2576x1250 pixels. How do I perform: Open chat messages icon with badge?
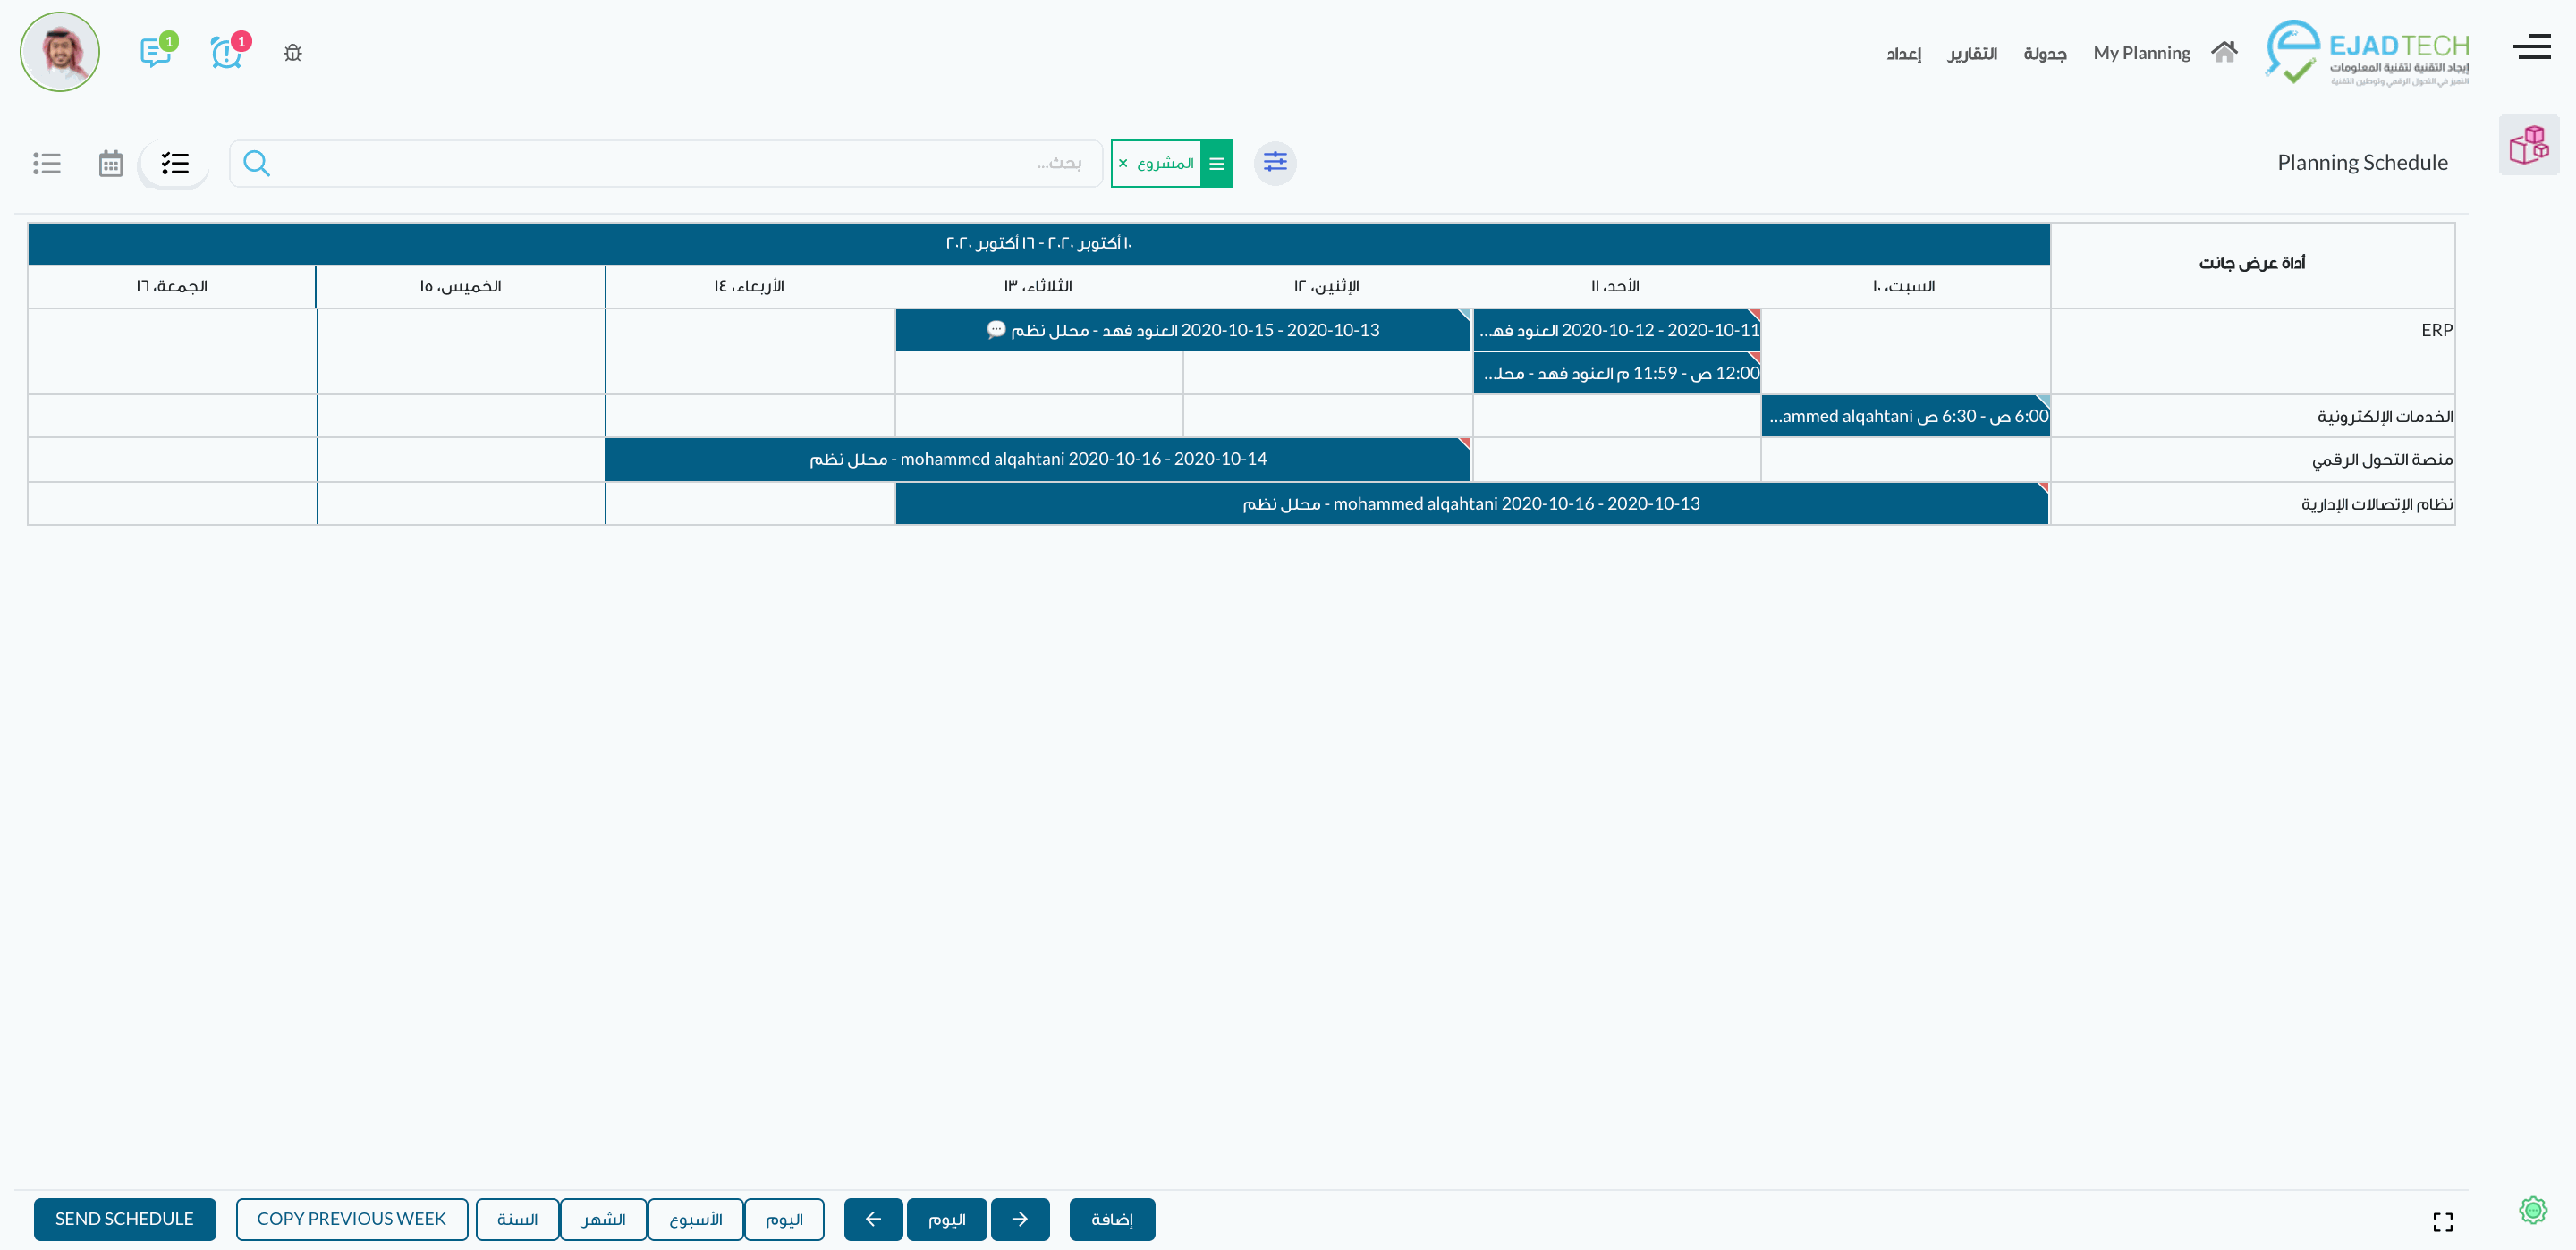[156, 52]
